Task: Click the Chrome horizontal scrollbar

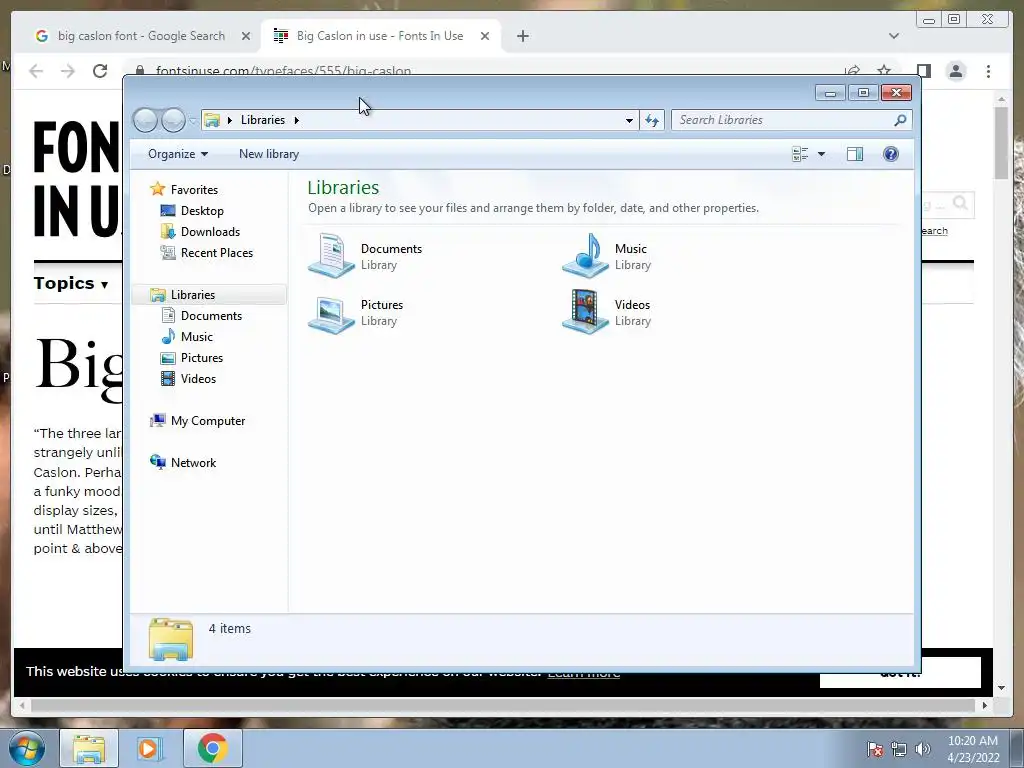Action: click(x=505, y=705)
